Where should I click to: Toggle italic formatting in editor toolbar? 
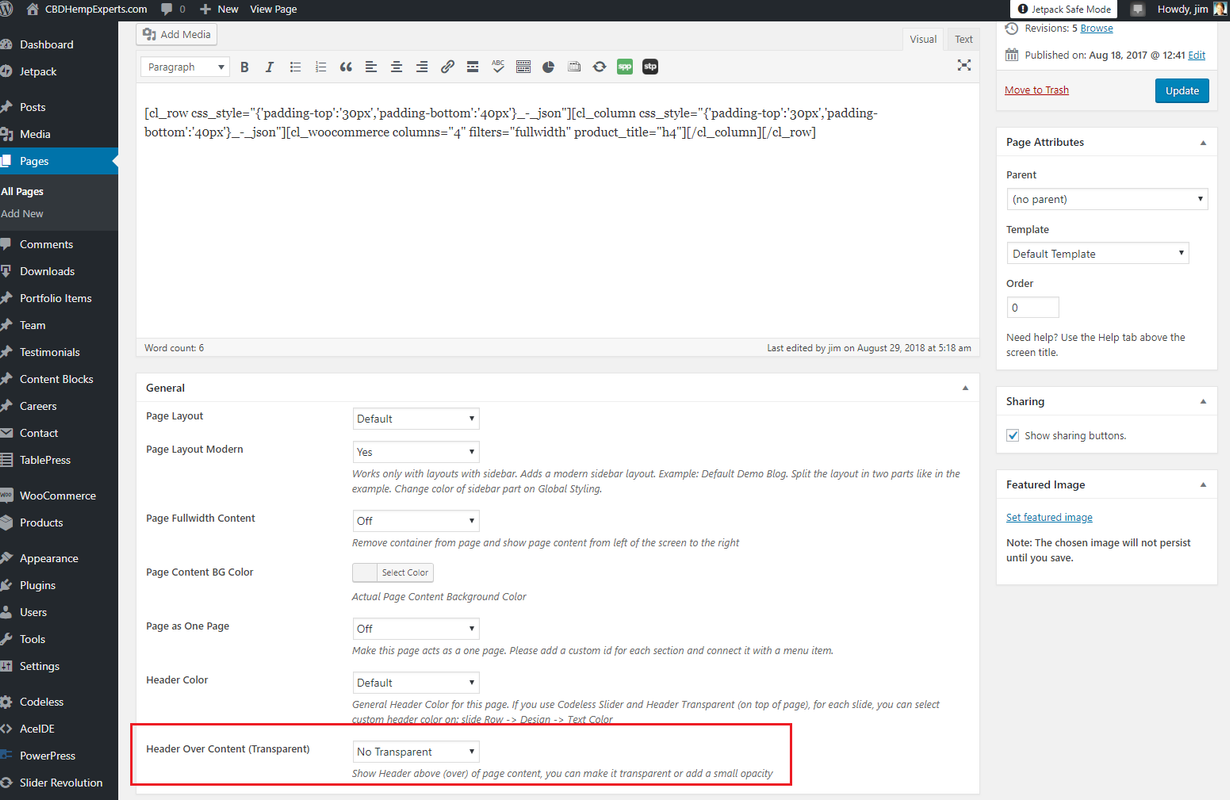pyautogui.click(x=269, y=67)
